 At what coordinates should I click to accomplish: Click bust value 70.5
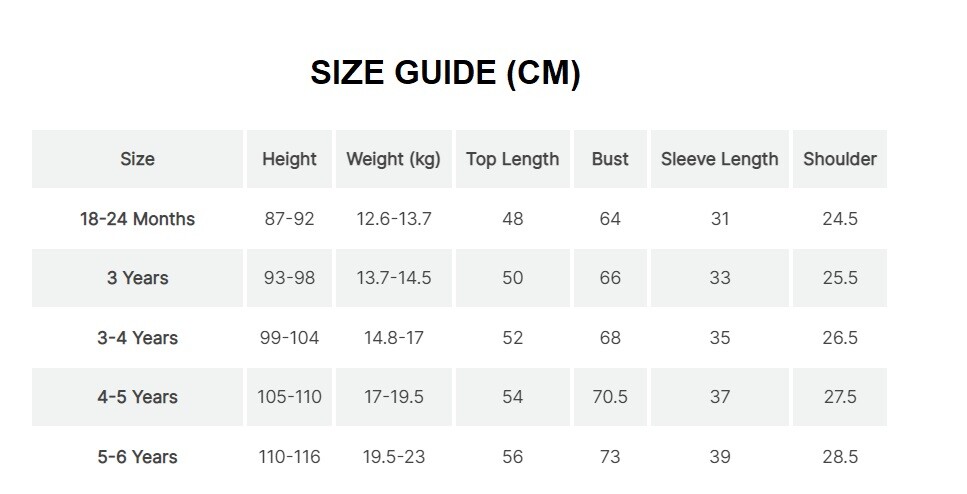pyautogui.click(x=610, y=397)
